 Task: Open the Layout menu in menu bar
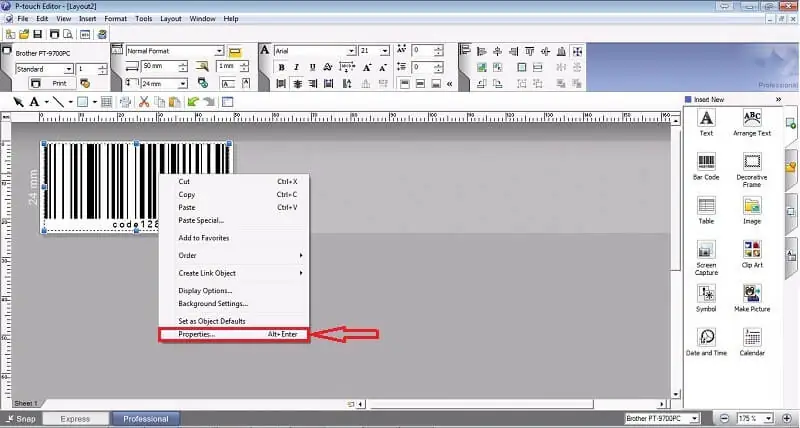click(171, 19)
